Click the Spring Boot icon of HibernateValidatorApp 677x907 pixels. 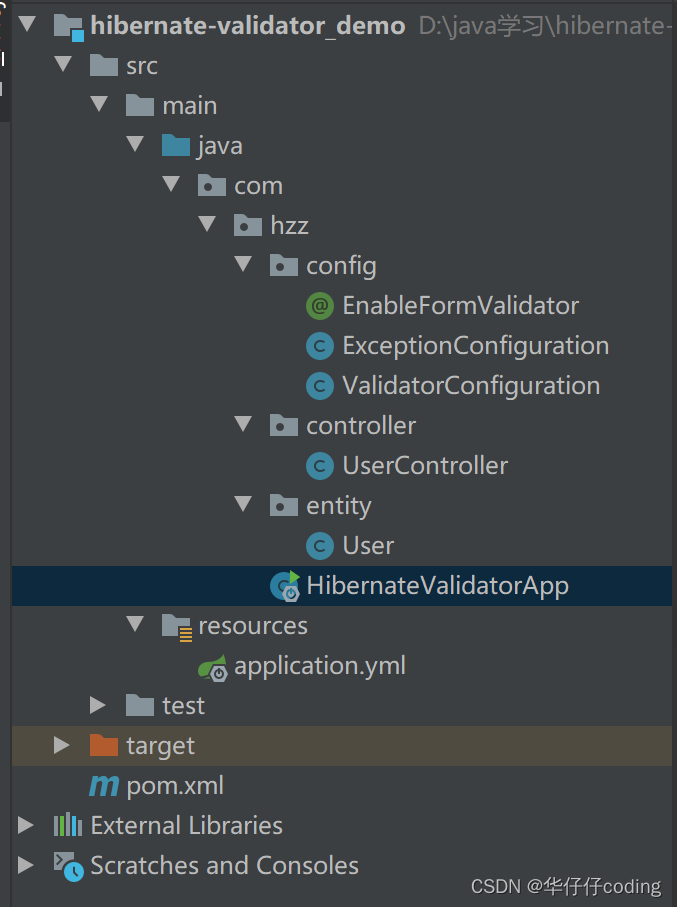coord(284,586)
